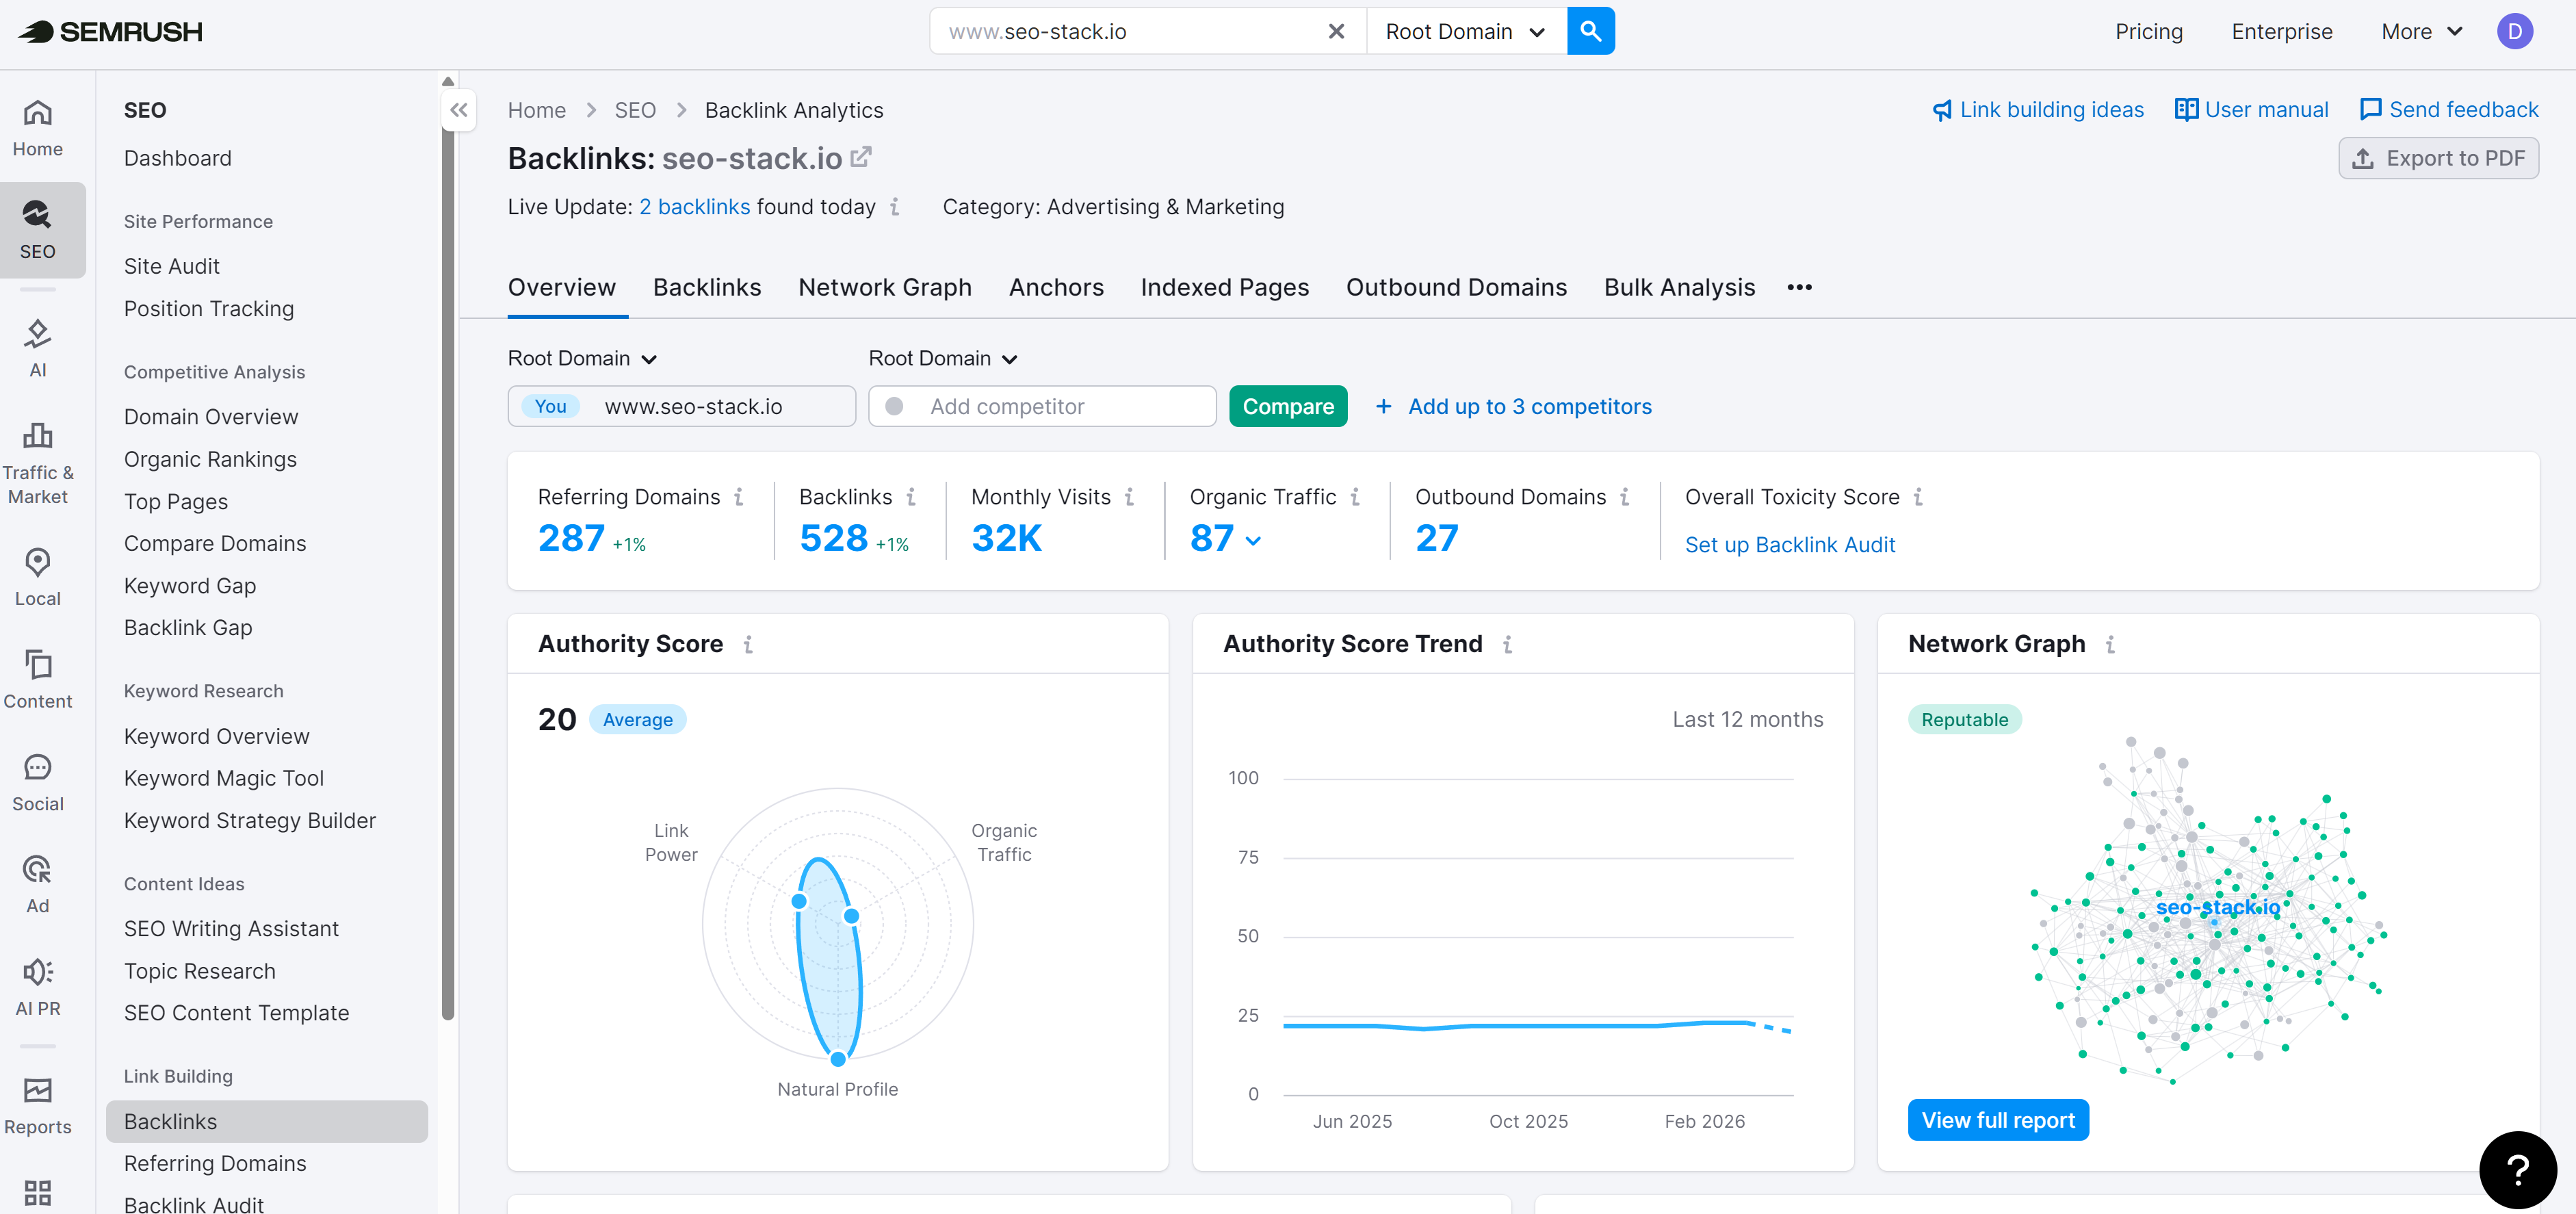
Task: Click the help question mark bubble
Action: tap(2517, 1169)
